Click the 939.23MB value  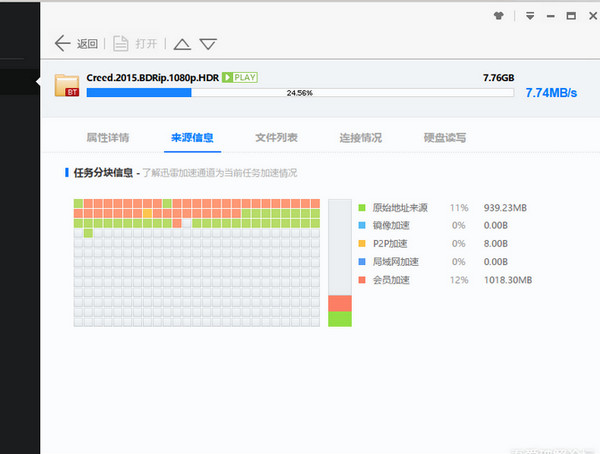coord(505,208)
